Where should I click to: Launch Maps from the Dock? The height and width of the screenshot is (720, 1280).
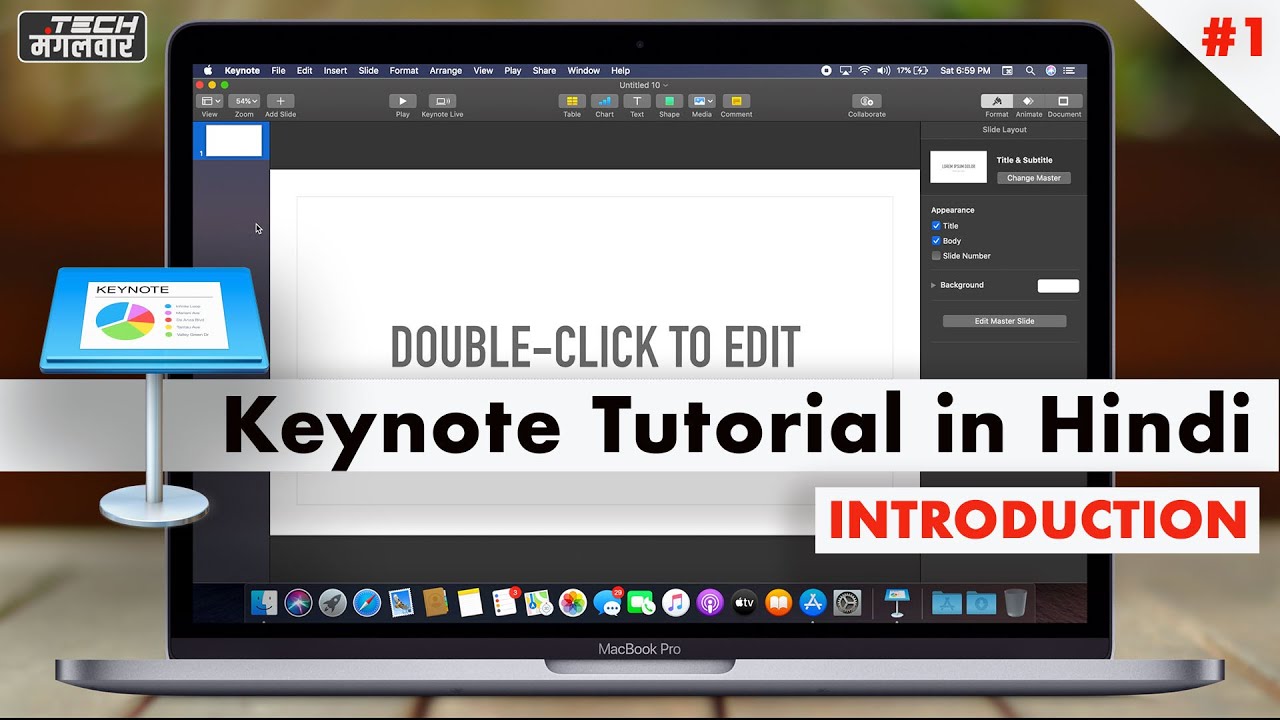click(x=539, y=602)
